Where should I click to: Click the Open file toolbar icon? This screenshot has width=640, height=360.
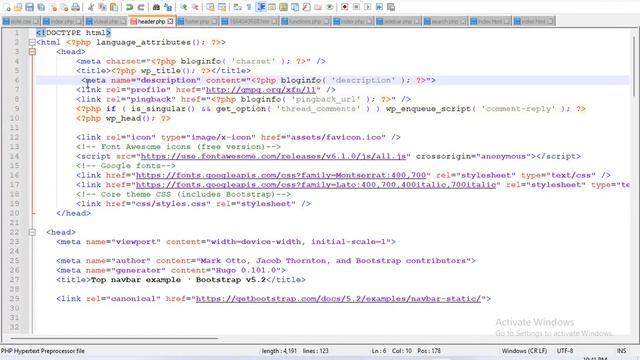18,7
